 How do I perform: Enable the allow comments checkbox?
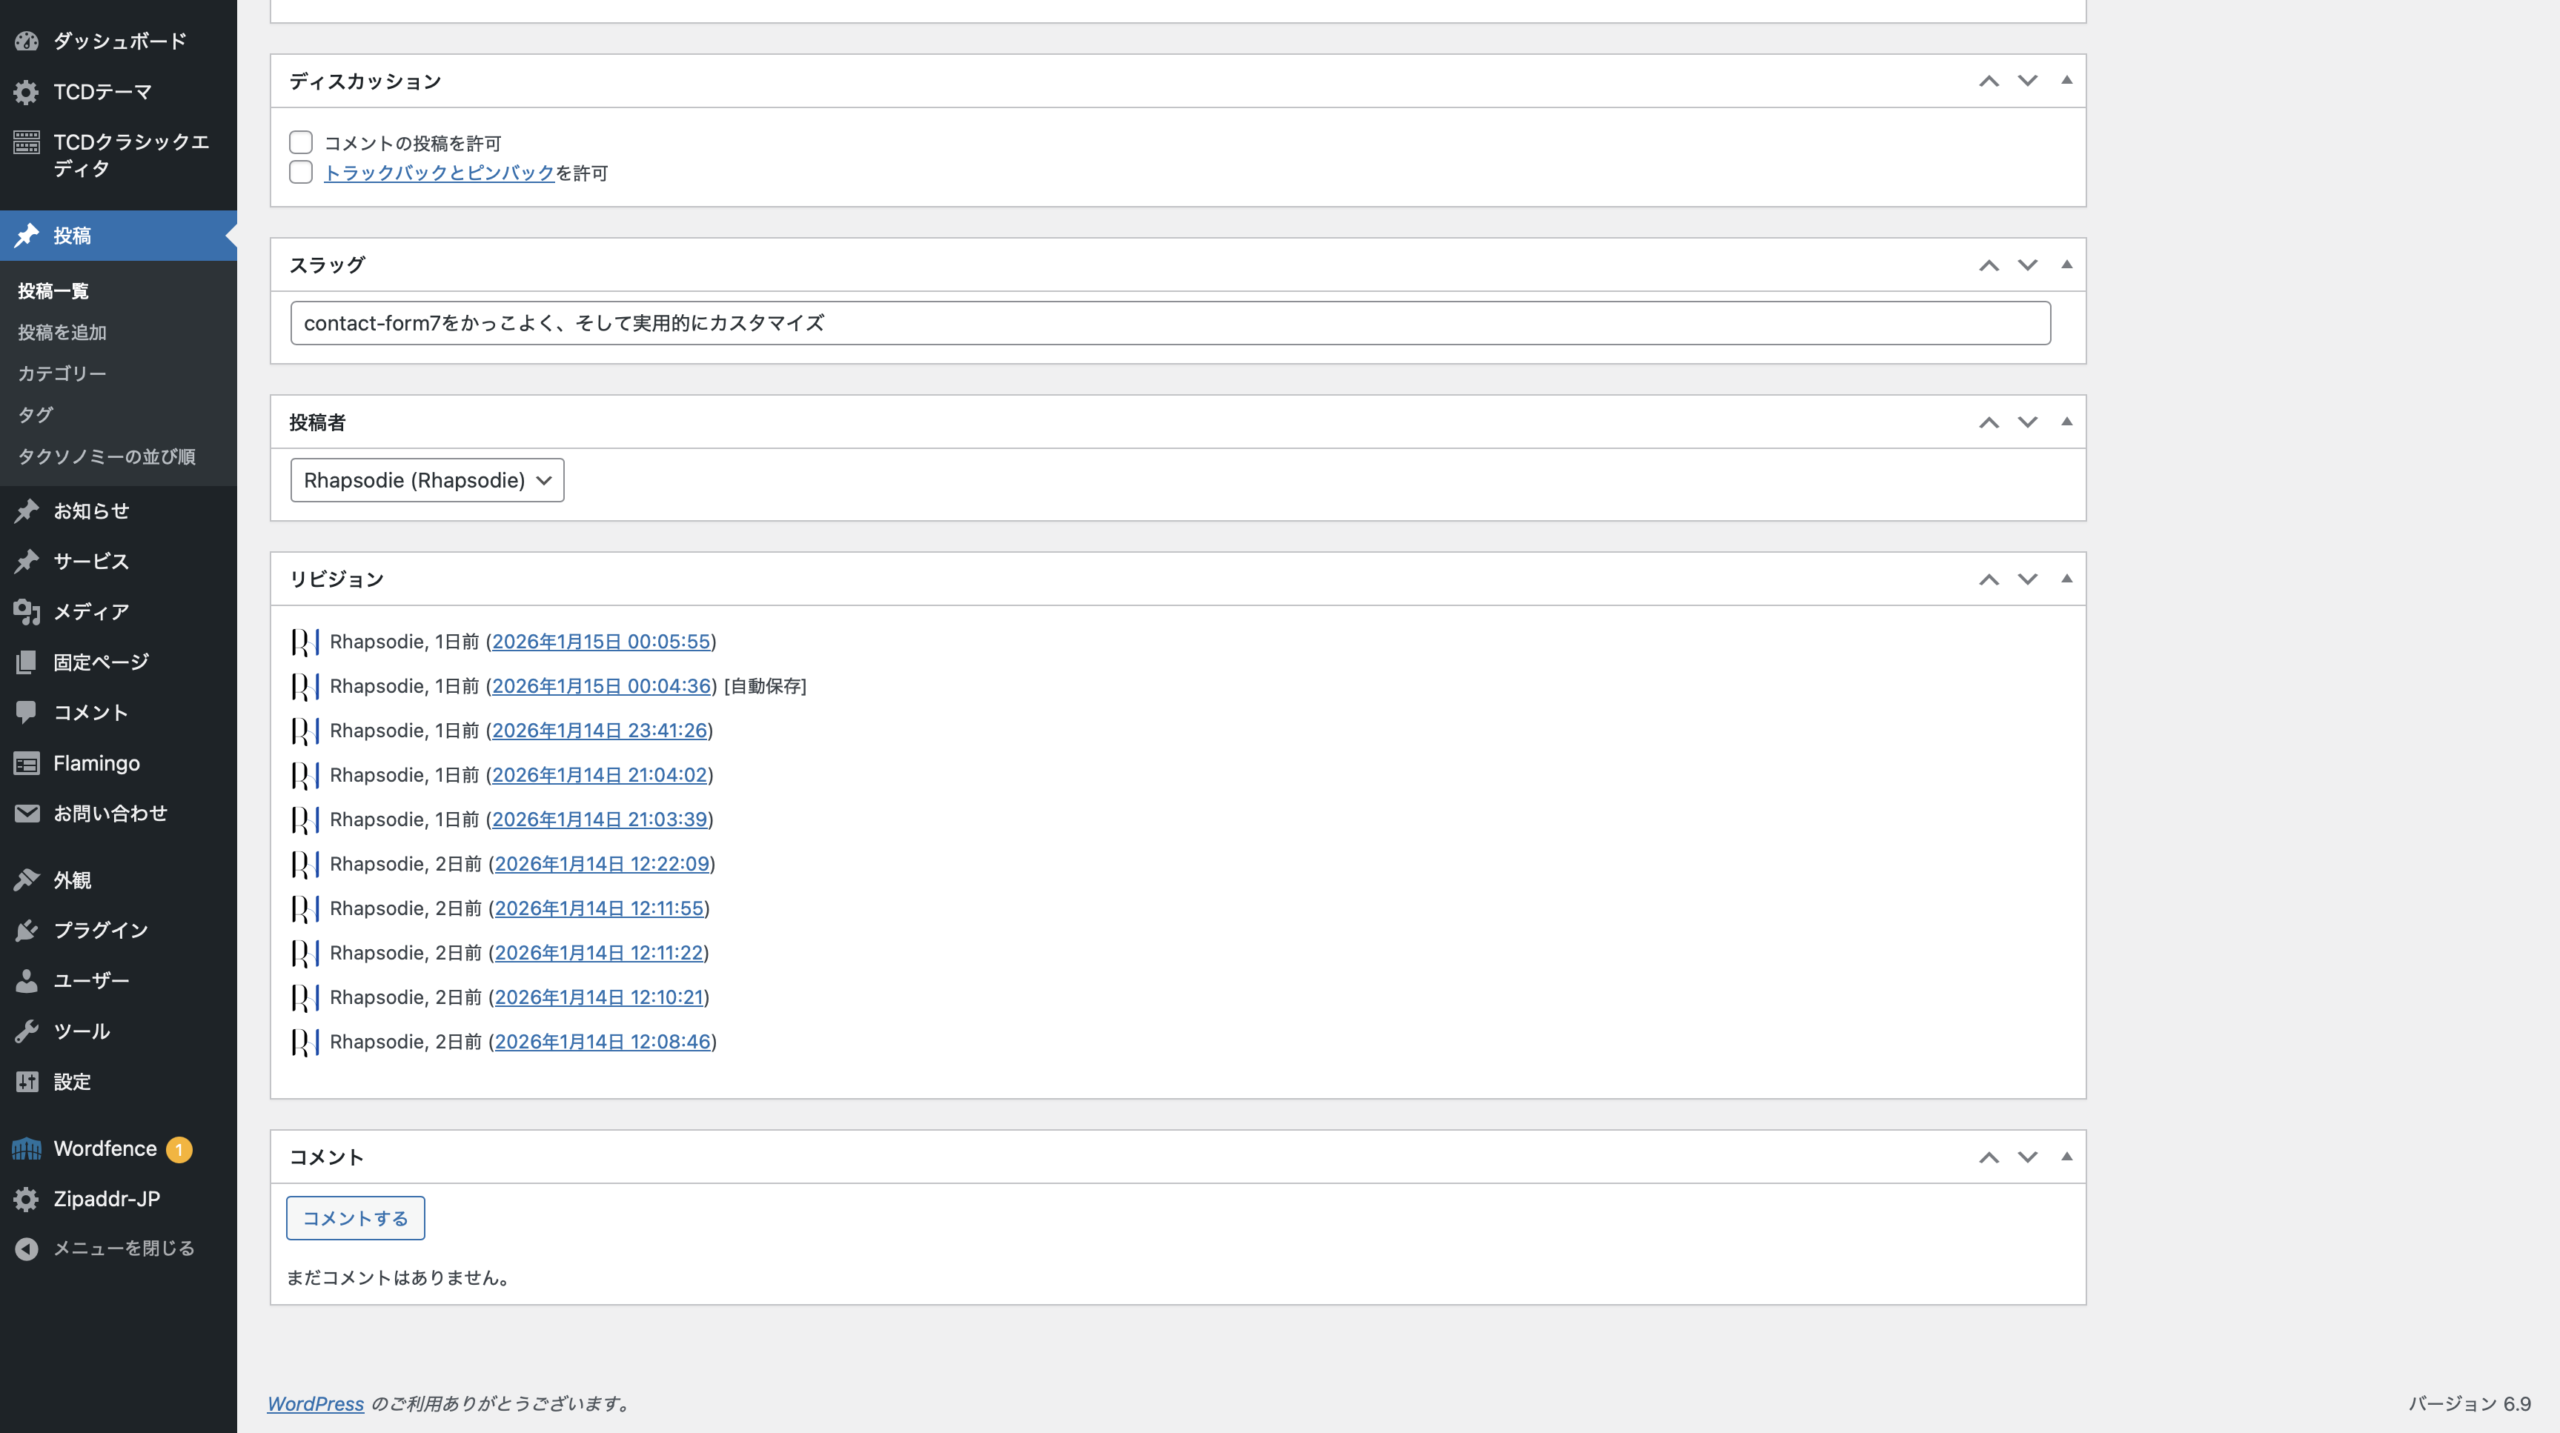click(301, 143)
